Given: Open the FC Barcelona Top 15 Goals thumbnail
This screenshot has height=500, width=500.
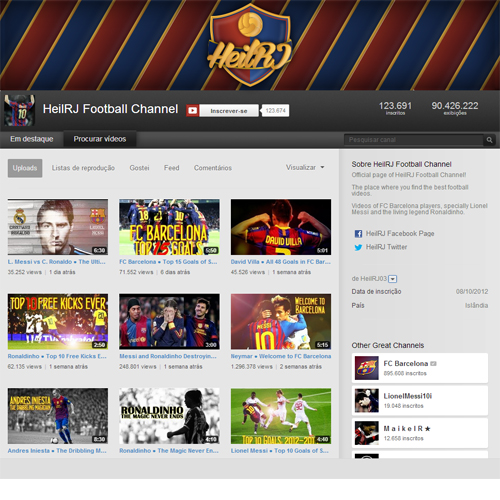Looking at the screenshot, I should point(169,227).
